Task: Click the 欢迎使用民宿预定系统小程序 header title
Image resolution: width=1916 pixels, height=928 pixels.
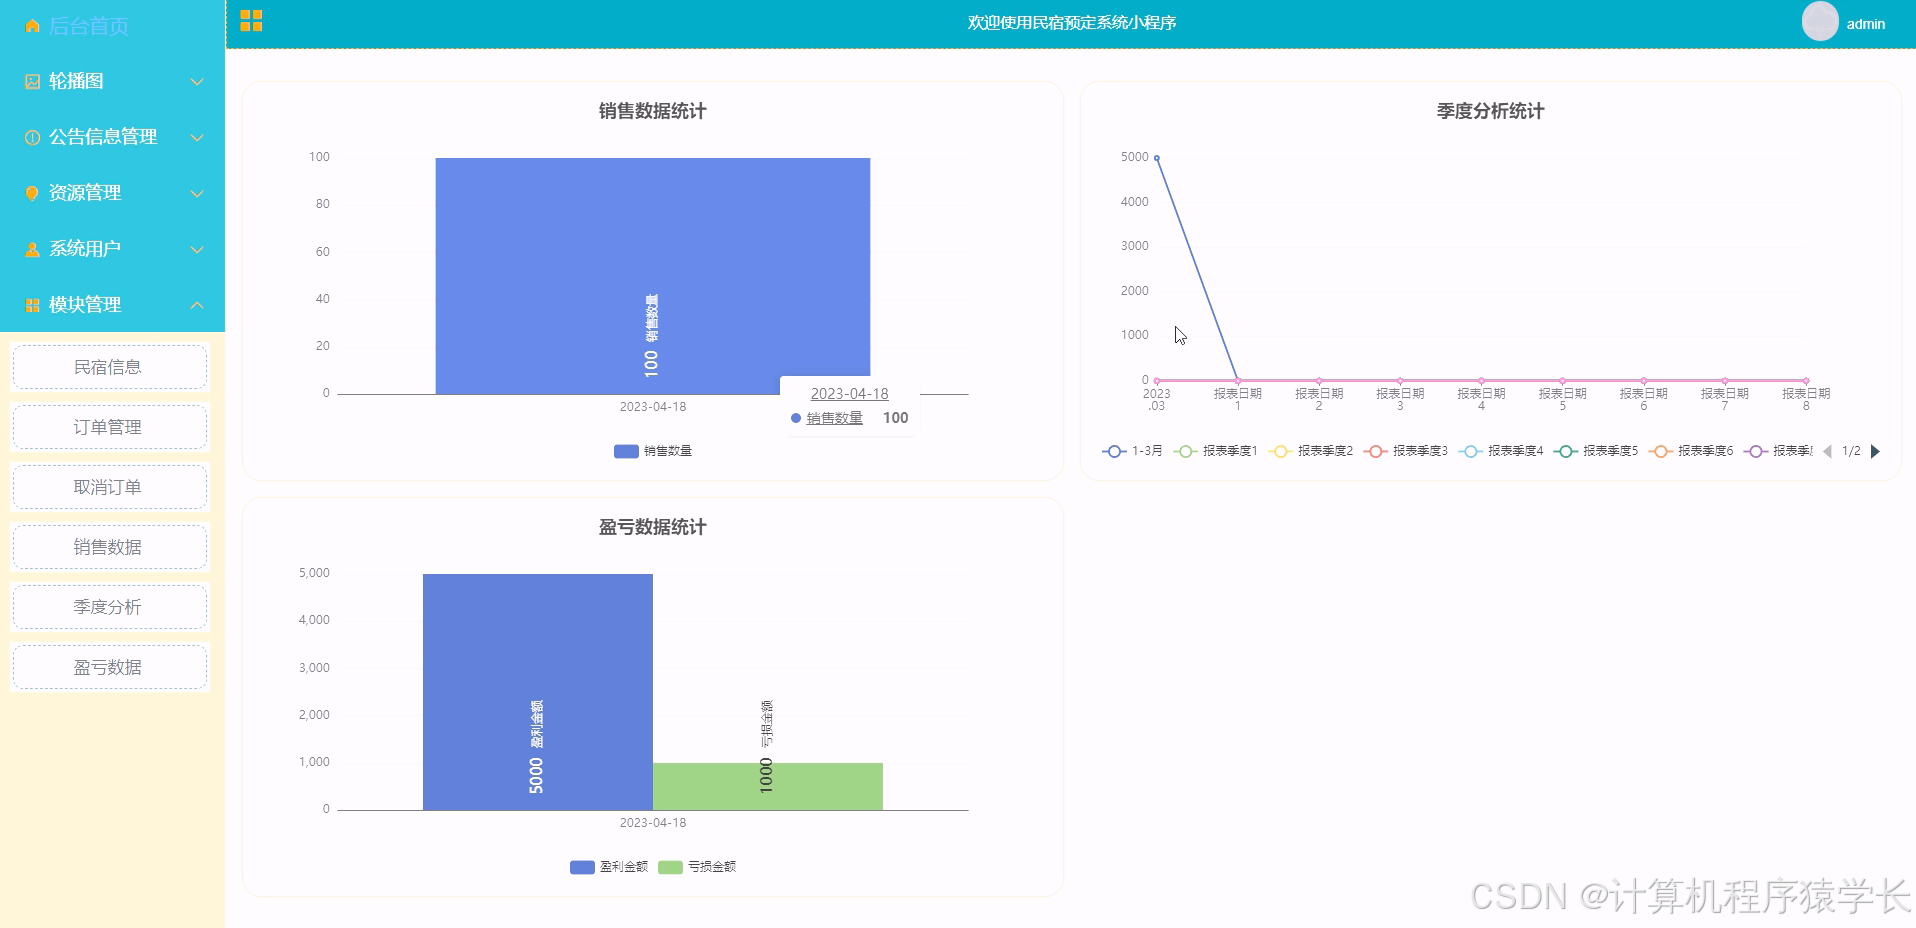Action: tap(1071, 23)
